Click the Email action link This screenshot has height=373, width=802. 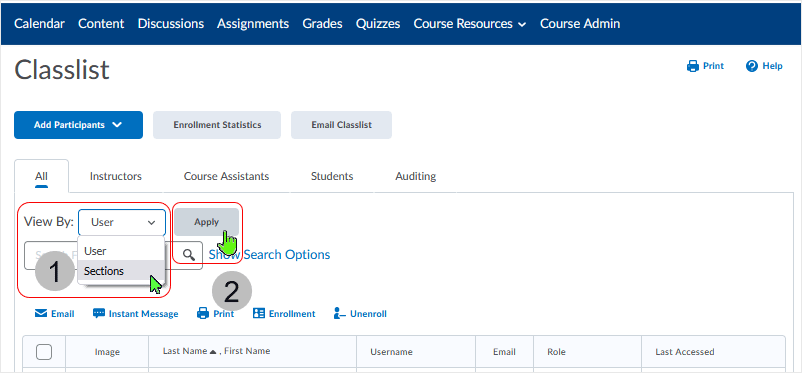click(x=62, y=314)
